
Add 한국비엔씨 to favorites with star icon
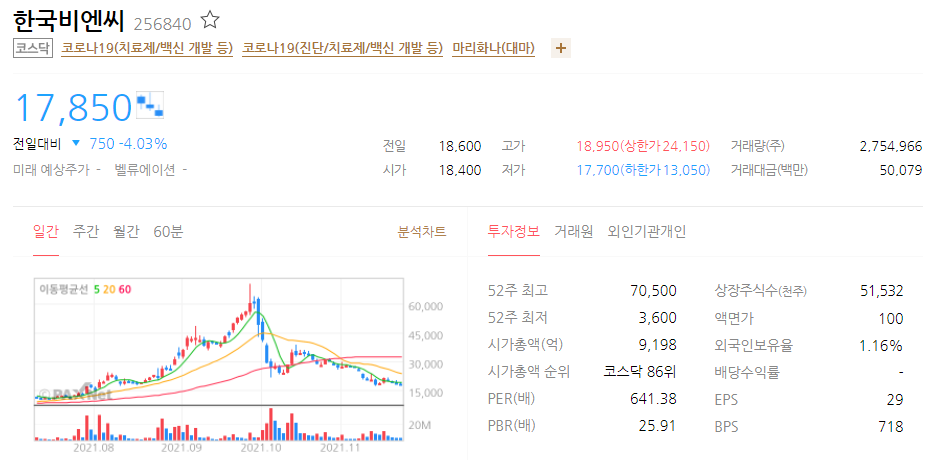[x=210, y=20]
